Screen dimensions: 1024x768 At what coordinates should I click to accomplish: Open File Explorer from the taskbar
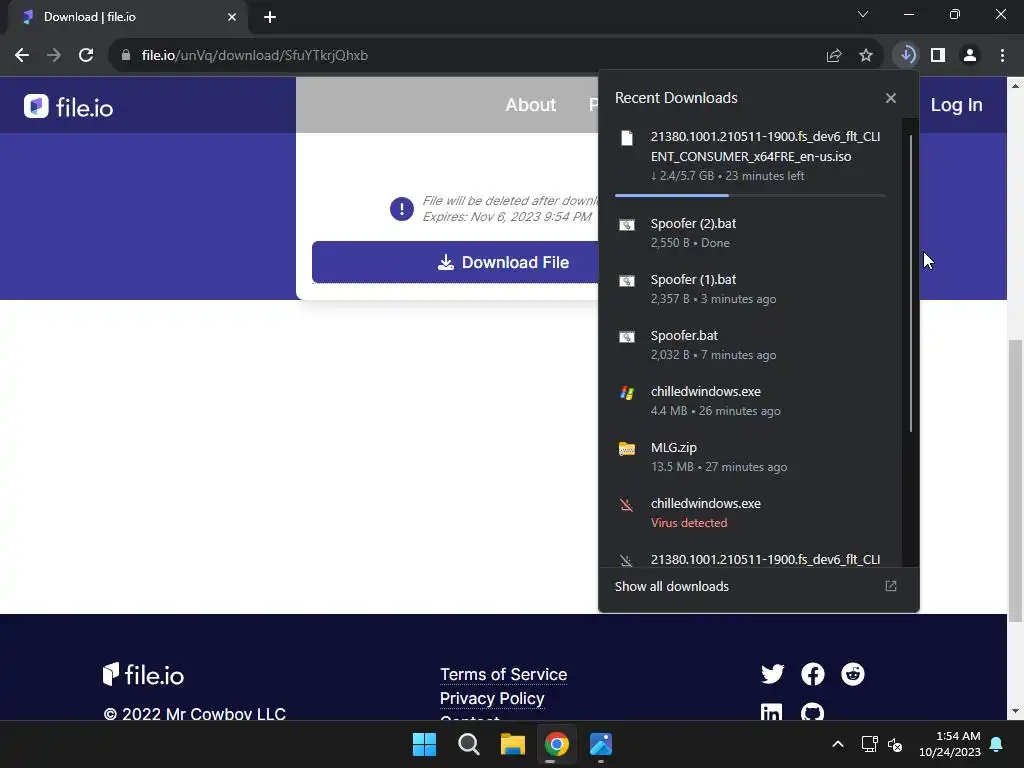pos(513,744)
